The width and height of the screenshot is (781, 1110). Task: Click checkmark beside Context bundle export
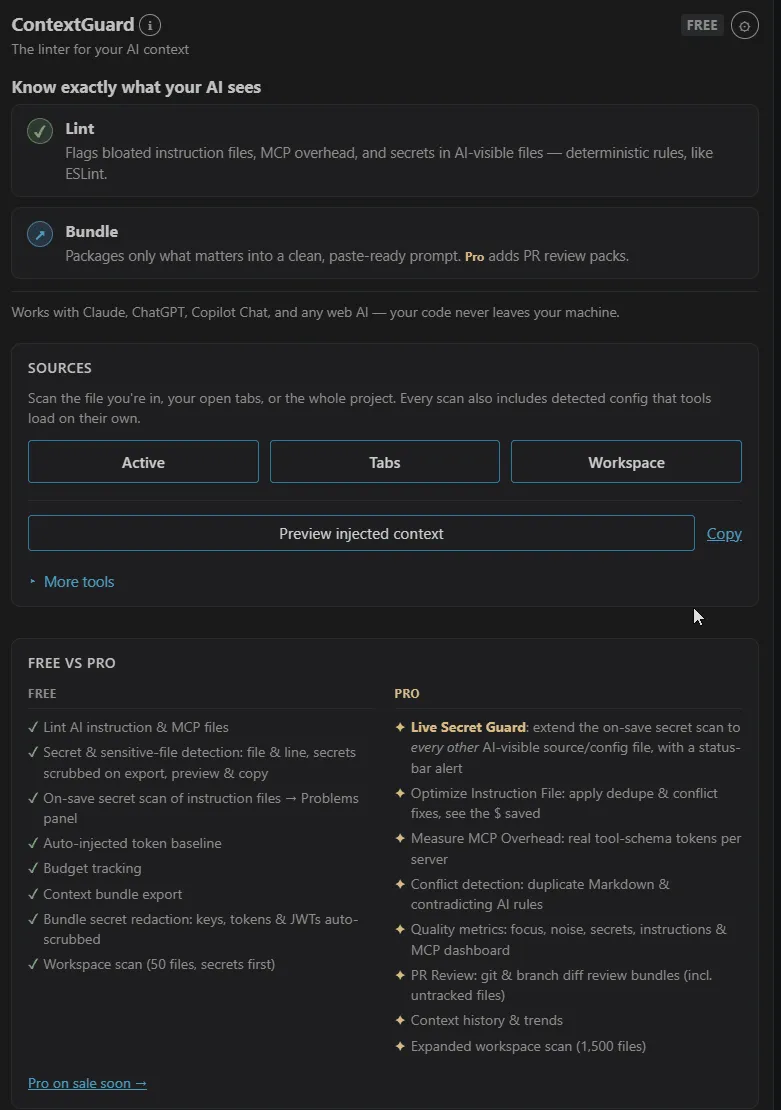click(33, 894)
